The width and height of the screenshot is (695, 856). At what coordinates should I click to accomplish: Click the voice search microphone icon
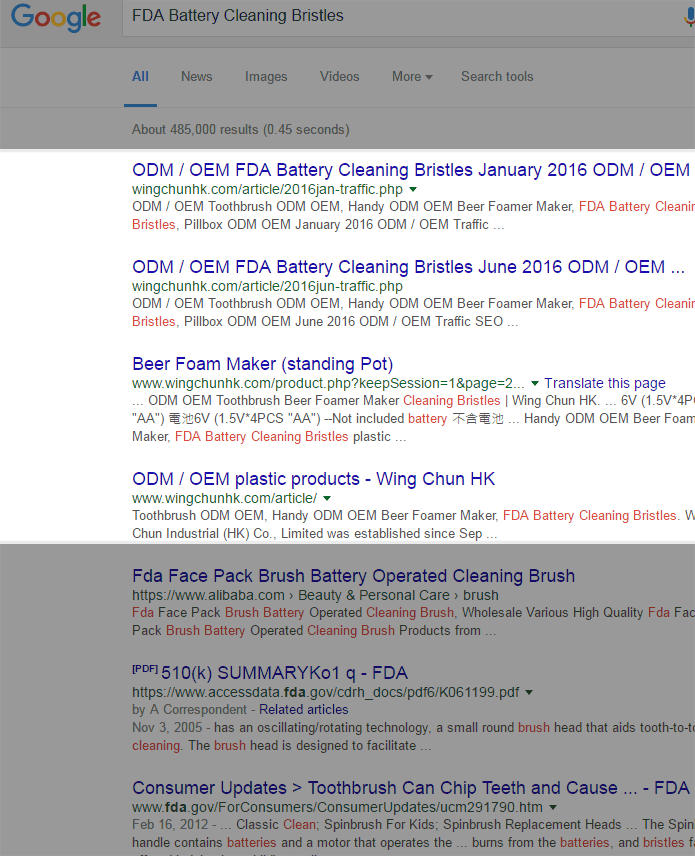[x=690, y=16]
